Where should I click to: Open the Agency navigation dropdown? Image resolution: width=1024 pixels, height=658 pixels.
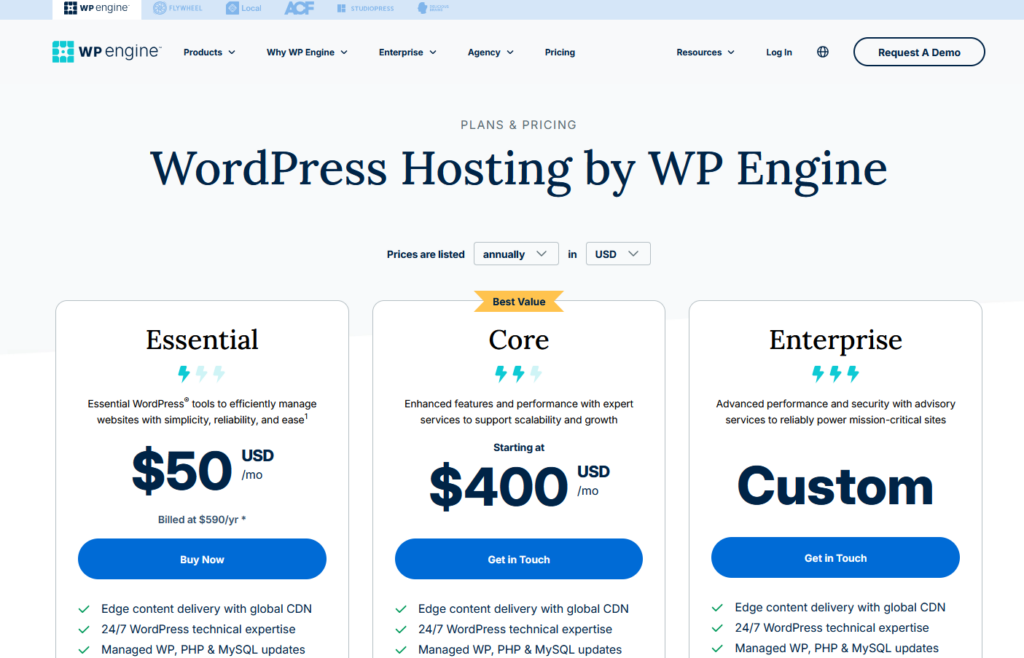pyautogui.click(x=490, y=52)
